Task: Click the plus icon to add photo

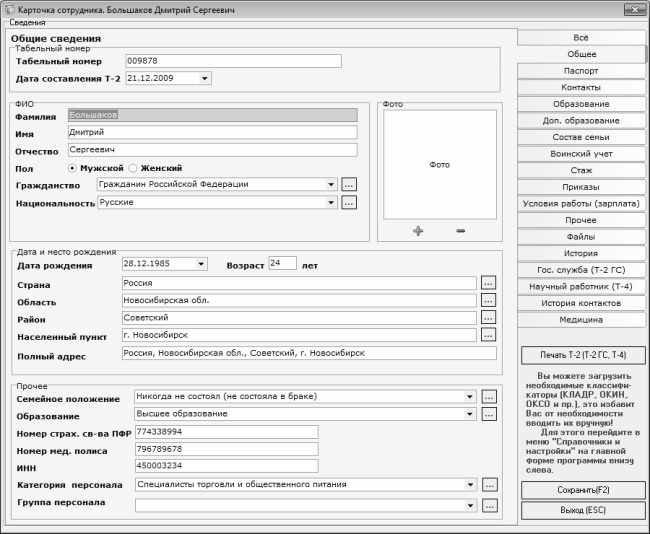Action: point(418,231)
